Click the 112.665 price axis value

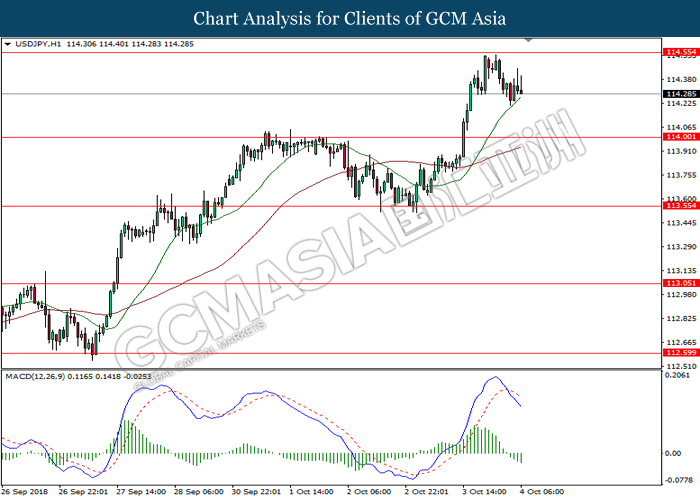[x=681, y=342]
